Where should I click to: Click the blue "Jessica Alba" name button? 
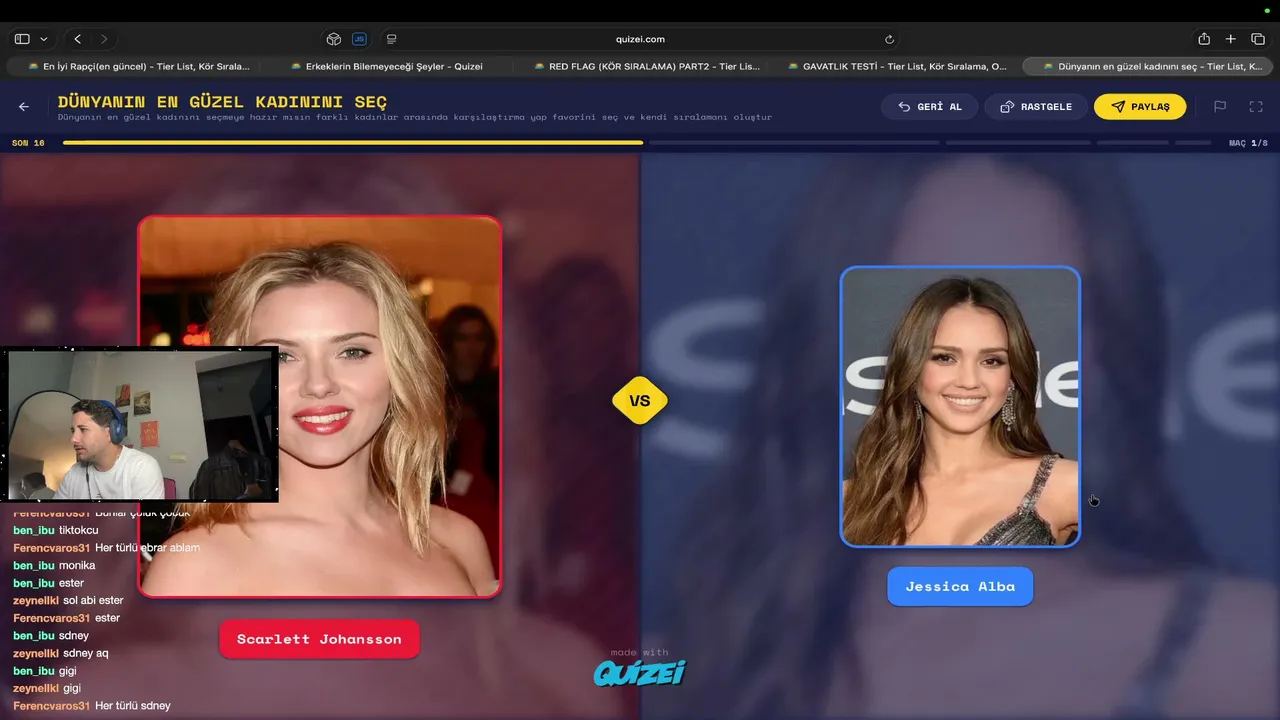(960, 587)
